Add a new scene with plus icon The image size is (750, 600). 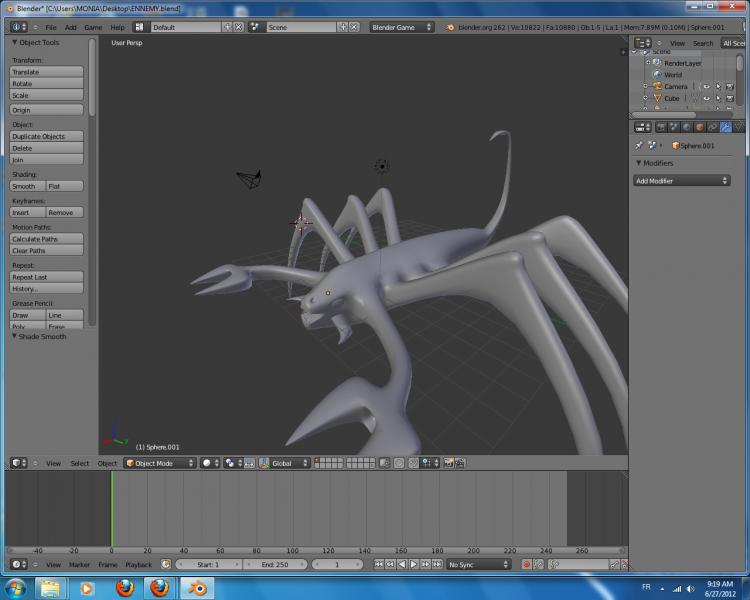click(343, 27)
